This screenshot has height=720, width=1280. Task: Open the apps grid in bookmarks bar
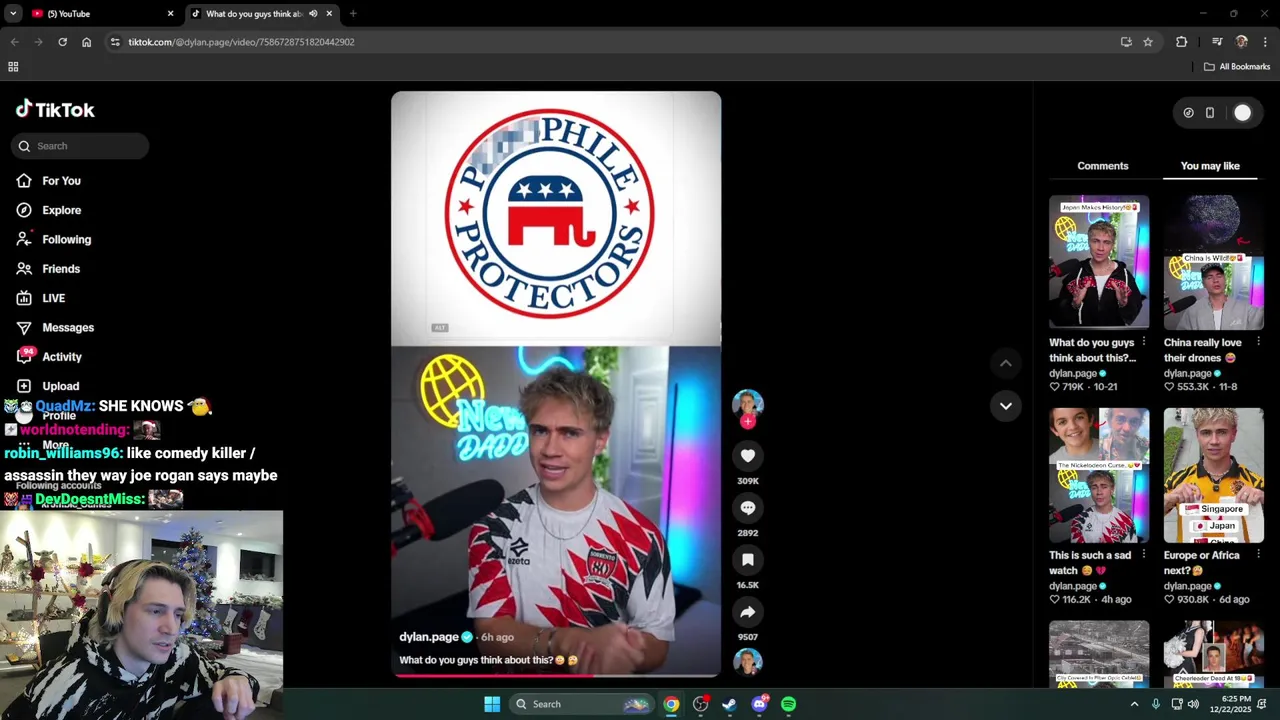[13, 67]
